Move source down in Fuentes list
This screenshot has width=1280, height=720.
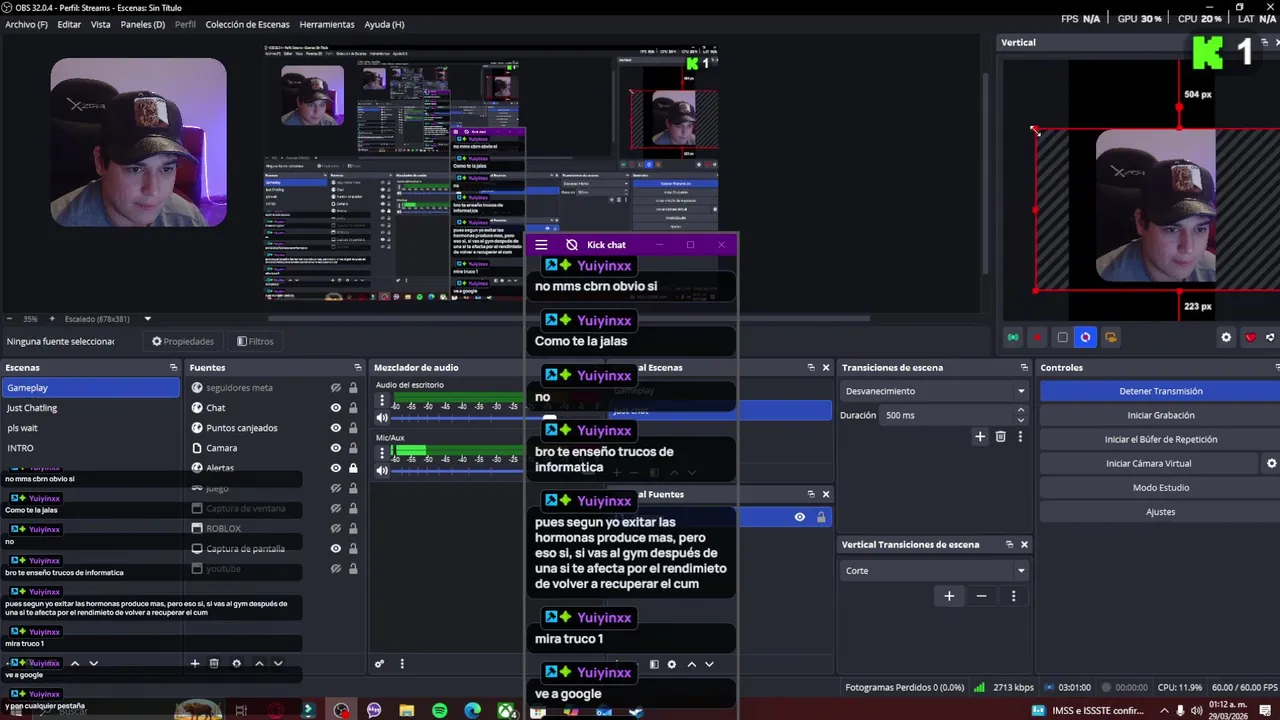[x=278, y=664]
